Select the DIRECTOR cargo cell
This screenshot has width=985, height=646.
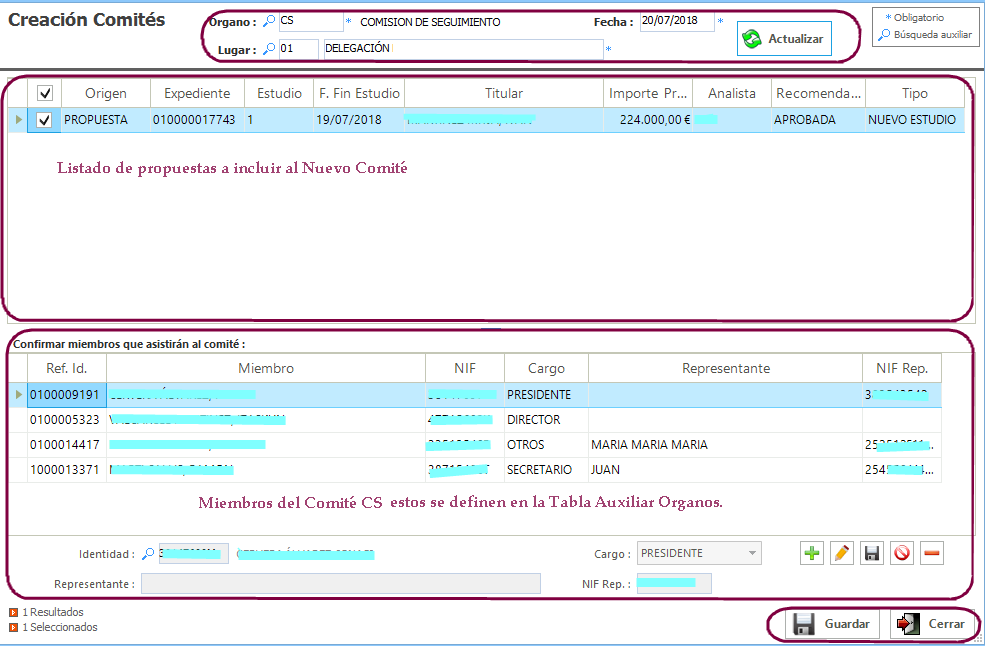tap(546, 420)
